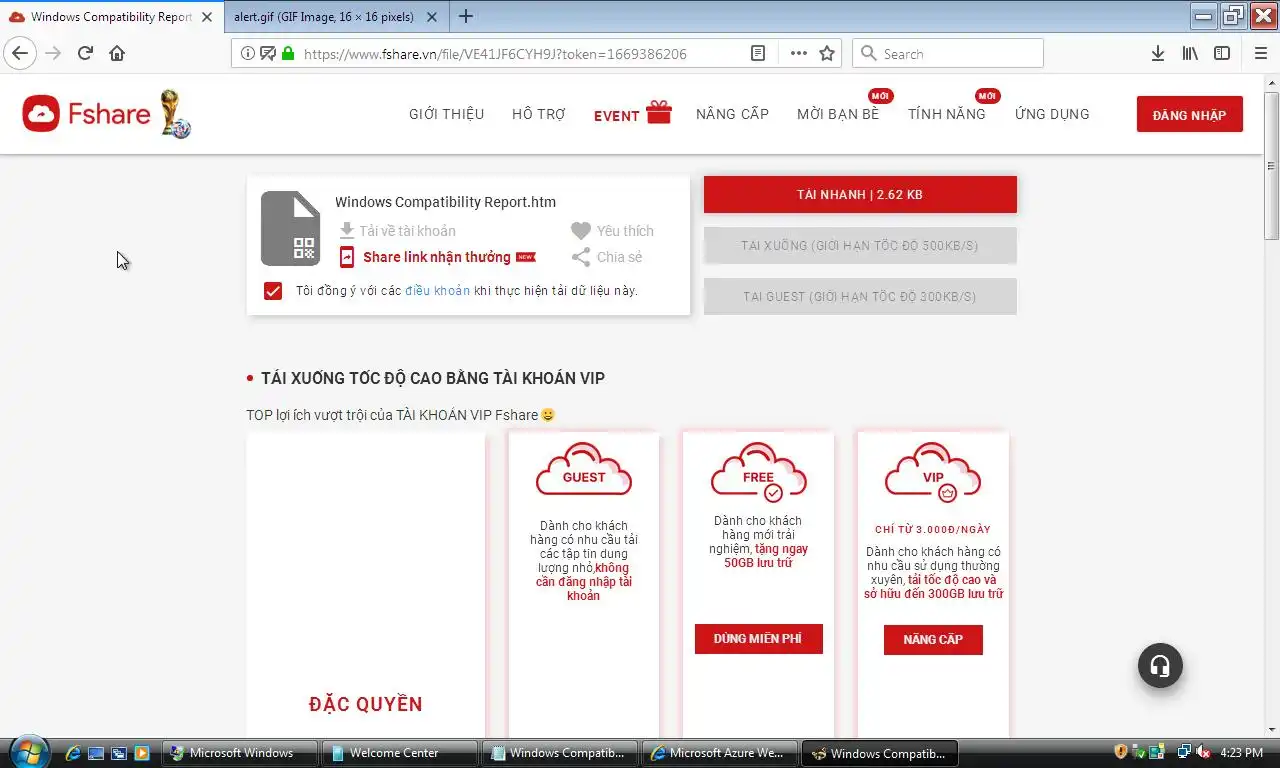Click the VIP cloud icon
1280x768 pixels.
tap(933, 470)
